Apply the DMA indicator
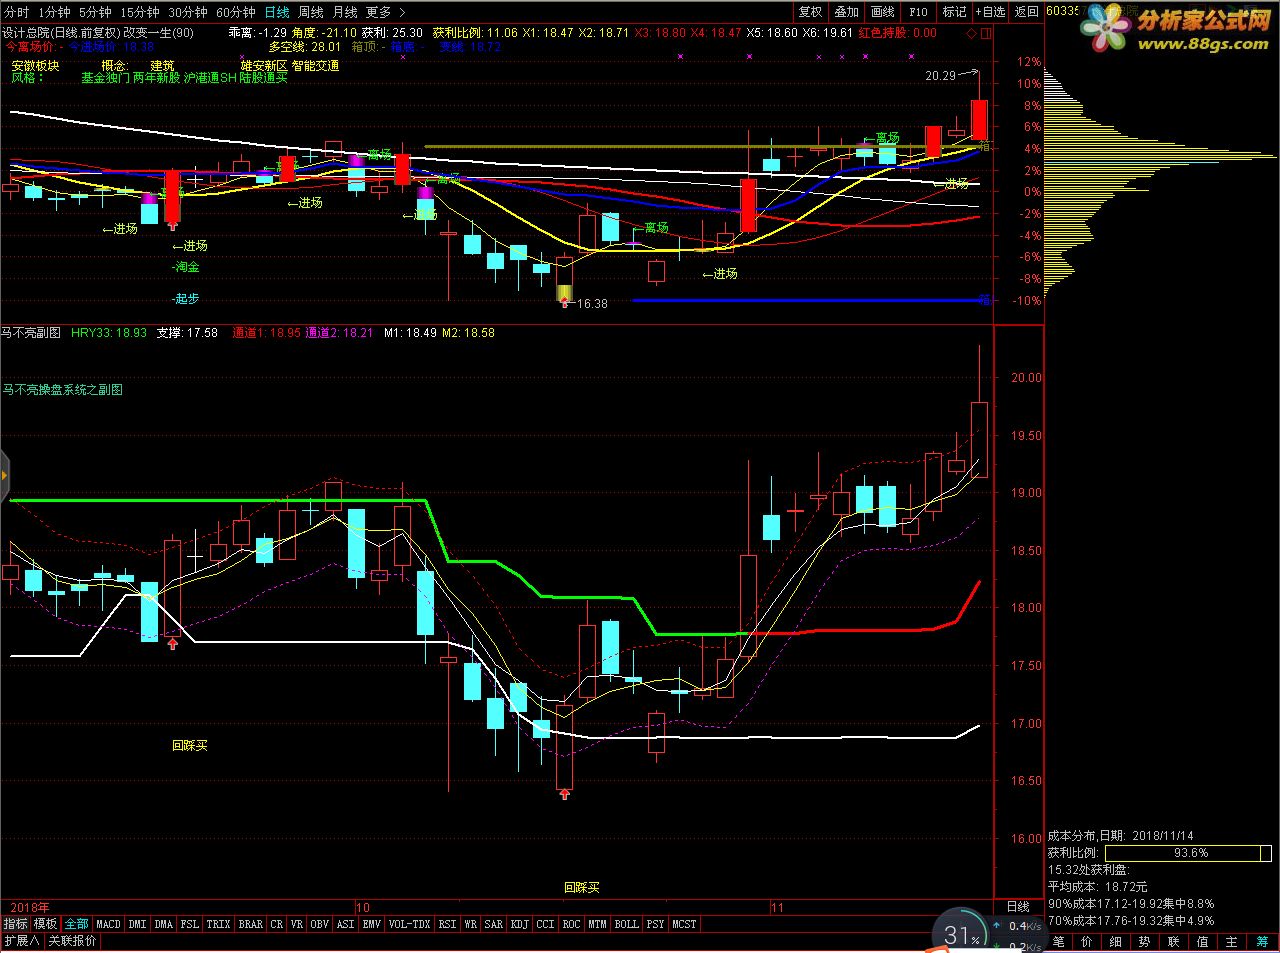This screenshot has height=953, width=1280. tap(164, 924)
